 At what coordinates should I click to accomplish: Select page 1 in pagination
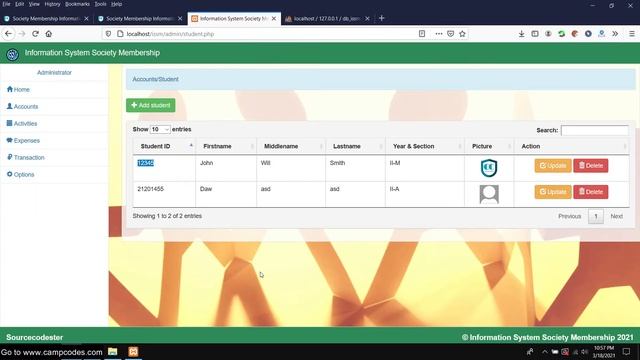596,216
